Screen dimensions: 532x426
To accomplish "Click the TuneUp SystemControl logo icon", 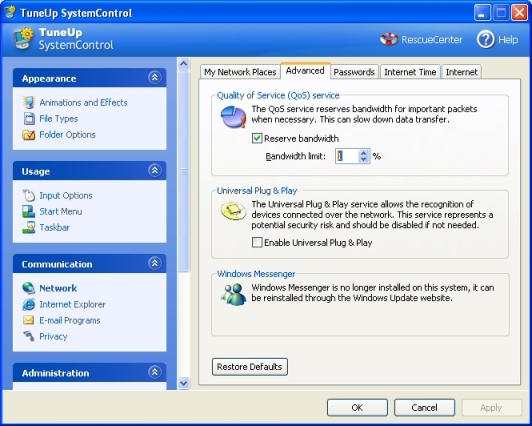I will pyautogui.click(x=24, y=38).
